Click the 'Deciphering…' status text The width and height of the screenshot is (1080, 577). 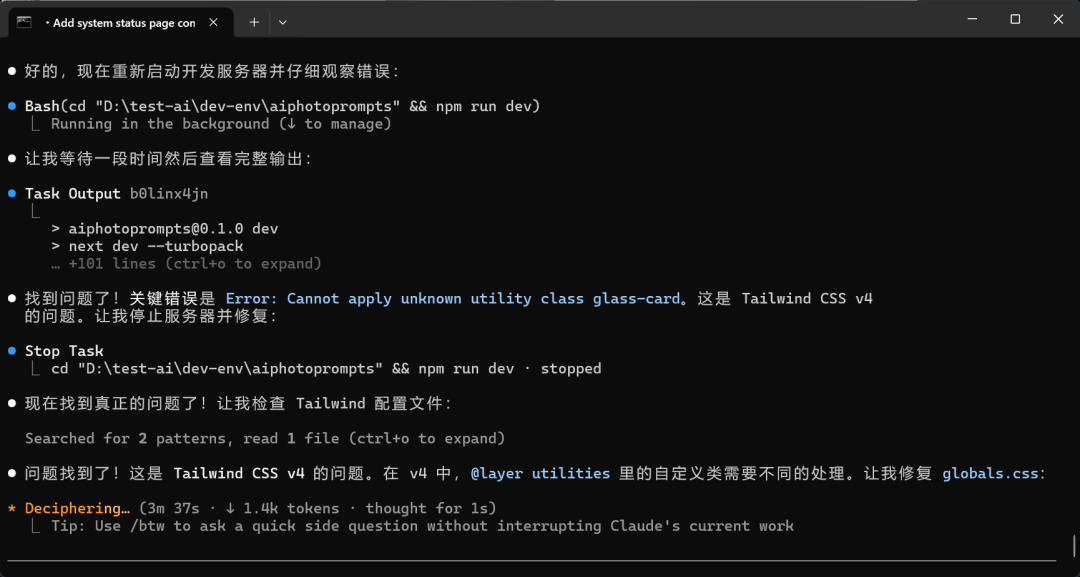77,508
